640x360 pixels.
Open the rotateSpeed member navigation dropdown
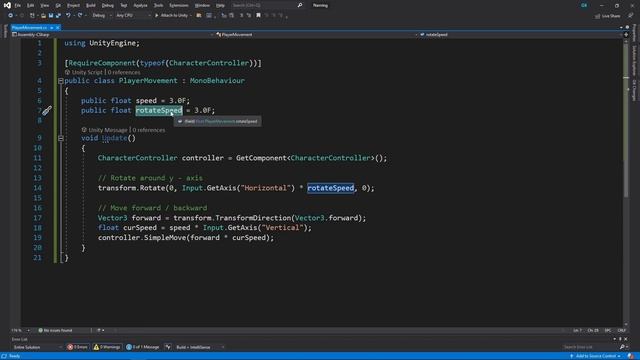[520, 35]
